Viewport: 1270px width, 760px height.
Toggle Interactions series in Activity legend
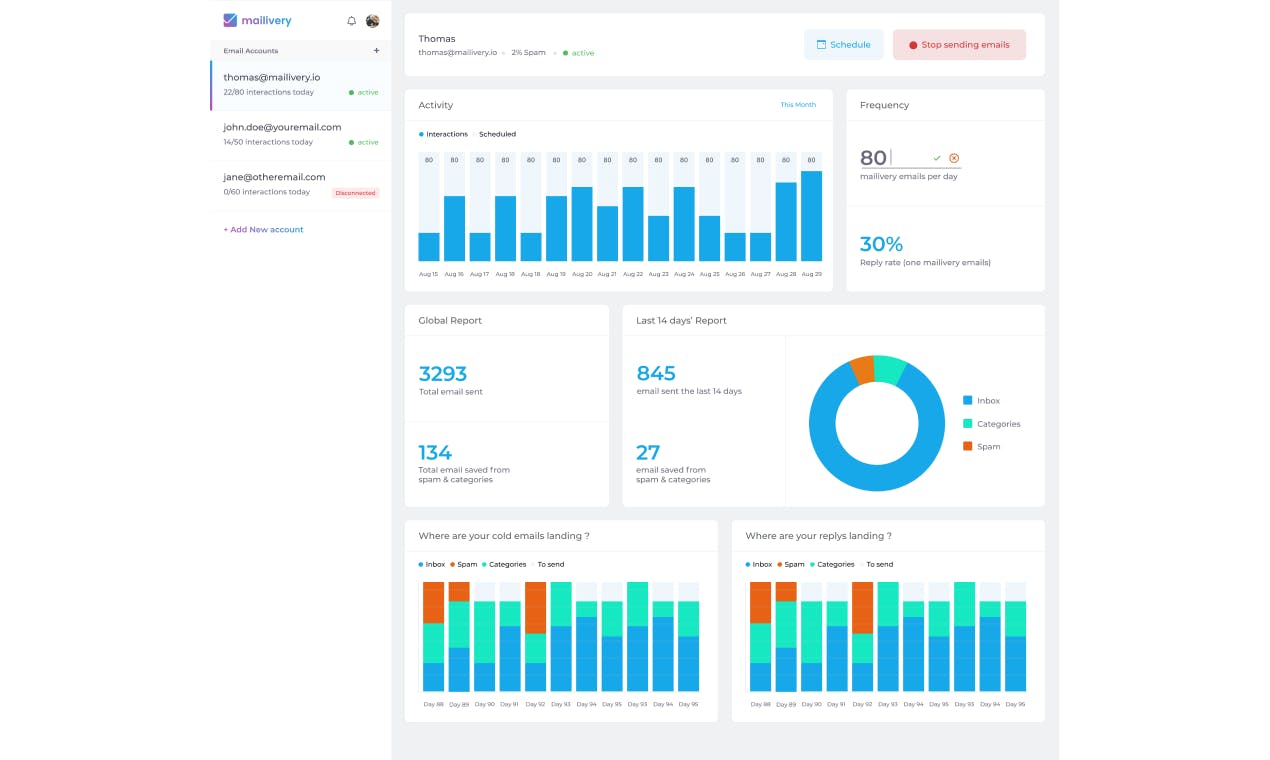click(443, 134)
